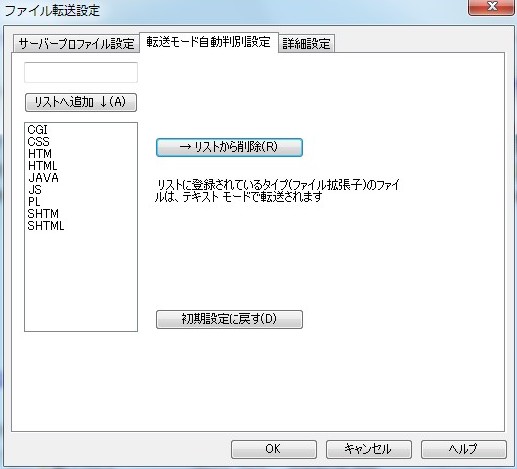This screenshot has width=517, height=469.
Task: Click 初期設定に戻す(D) button
Action: click(229, 319)
